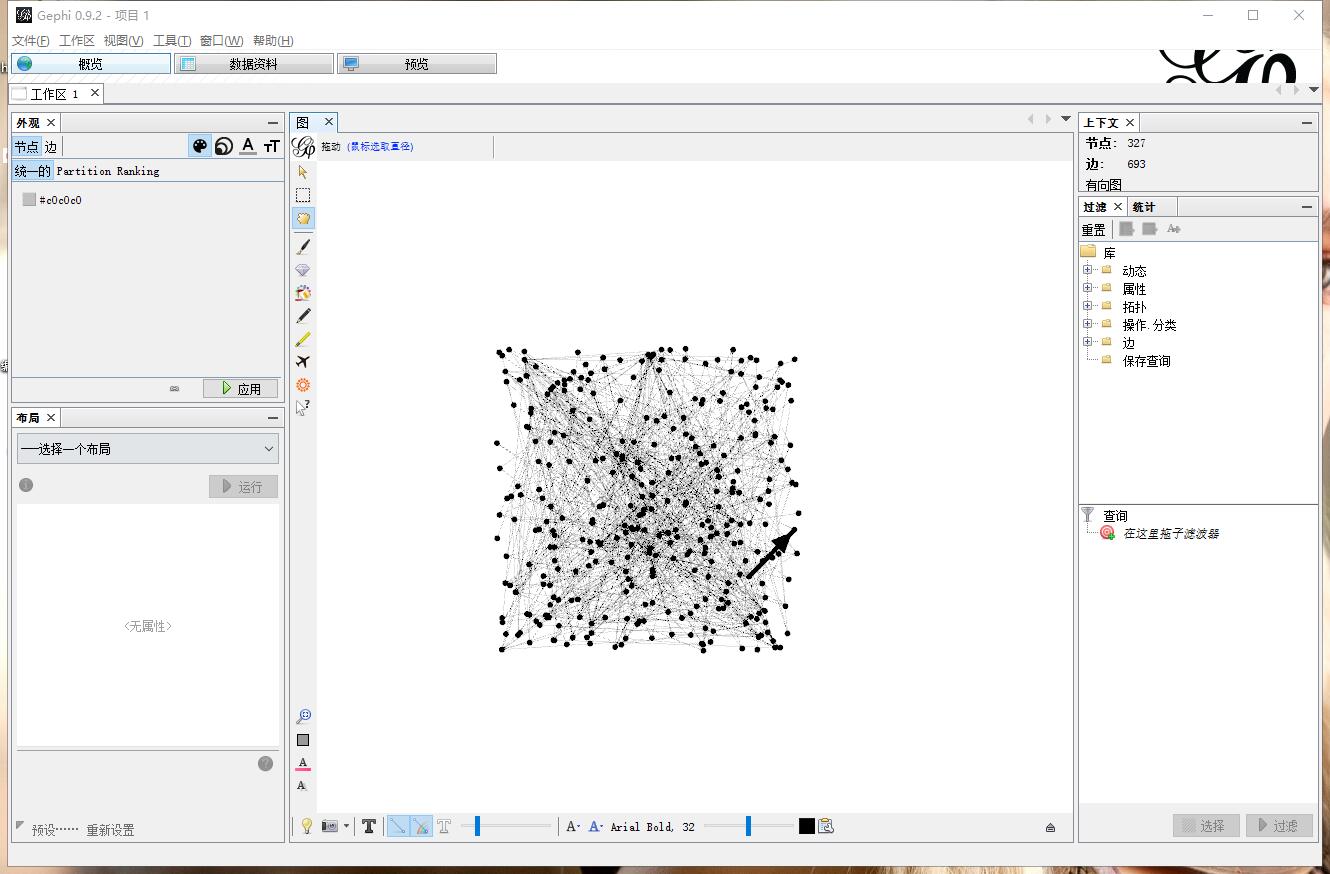Click the layout help question mark icon
The image size is (1330, 874).
point(265,764)
